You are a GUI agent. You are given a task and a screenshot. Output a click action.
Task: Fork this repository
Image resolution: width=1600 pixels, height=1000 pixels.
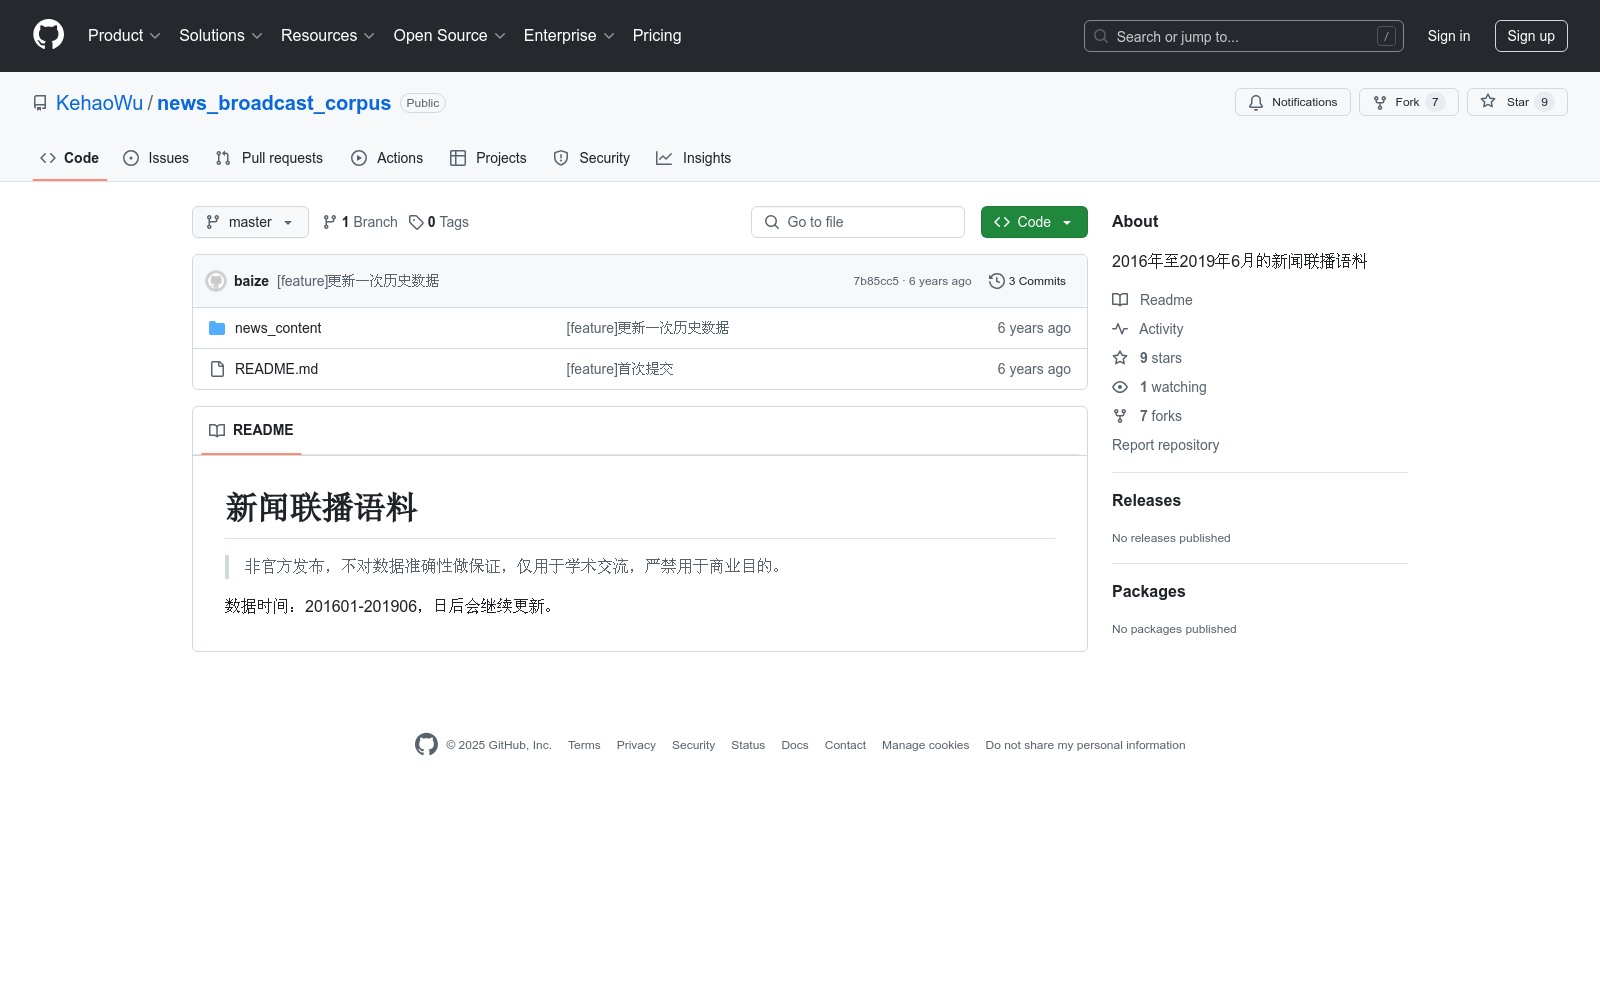point(1408,102)
